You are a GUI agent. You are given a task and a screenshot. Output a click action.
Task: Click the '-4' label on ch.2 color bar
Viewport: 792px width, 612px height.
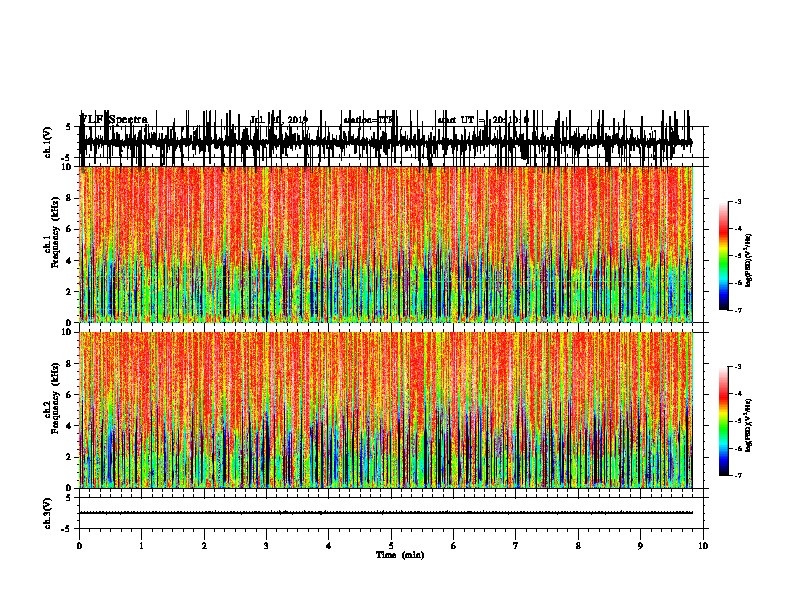(x=738, y=394)
